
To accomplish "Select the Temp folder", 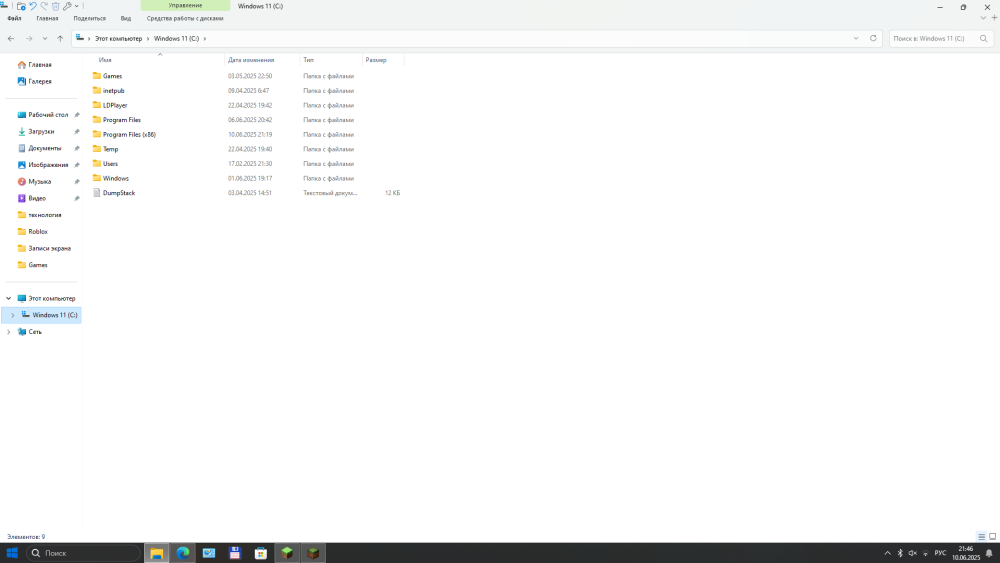I will click(x=110, y=149).
